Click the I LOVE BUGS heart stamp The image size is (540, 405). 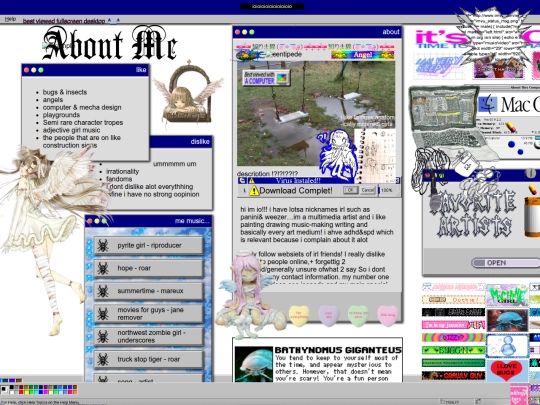(507, 371)
